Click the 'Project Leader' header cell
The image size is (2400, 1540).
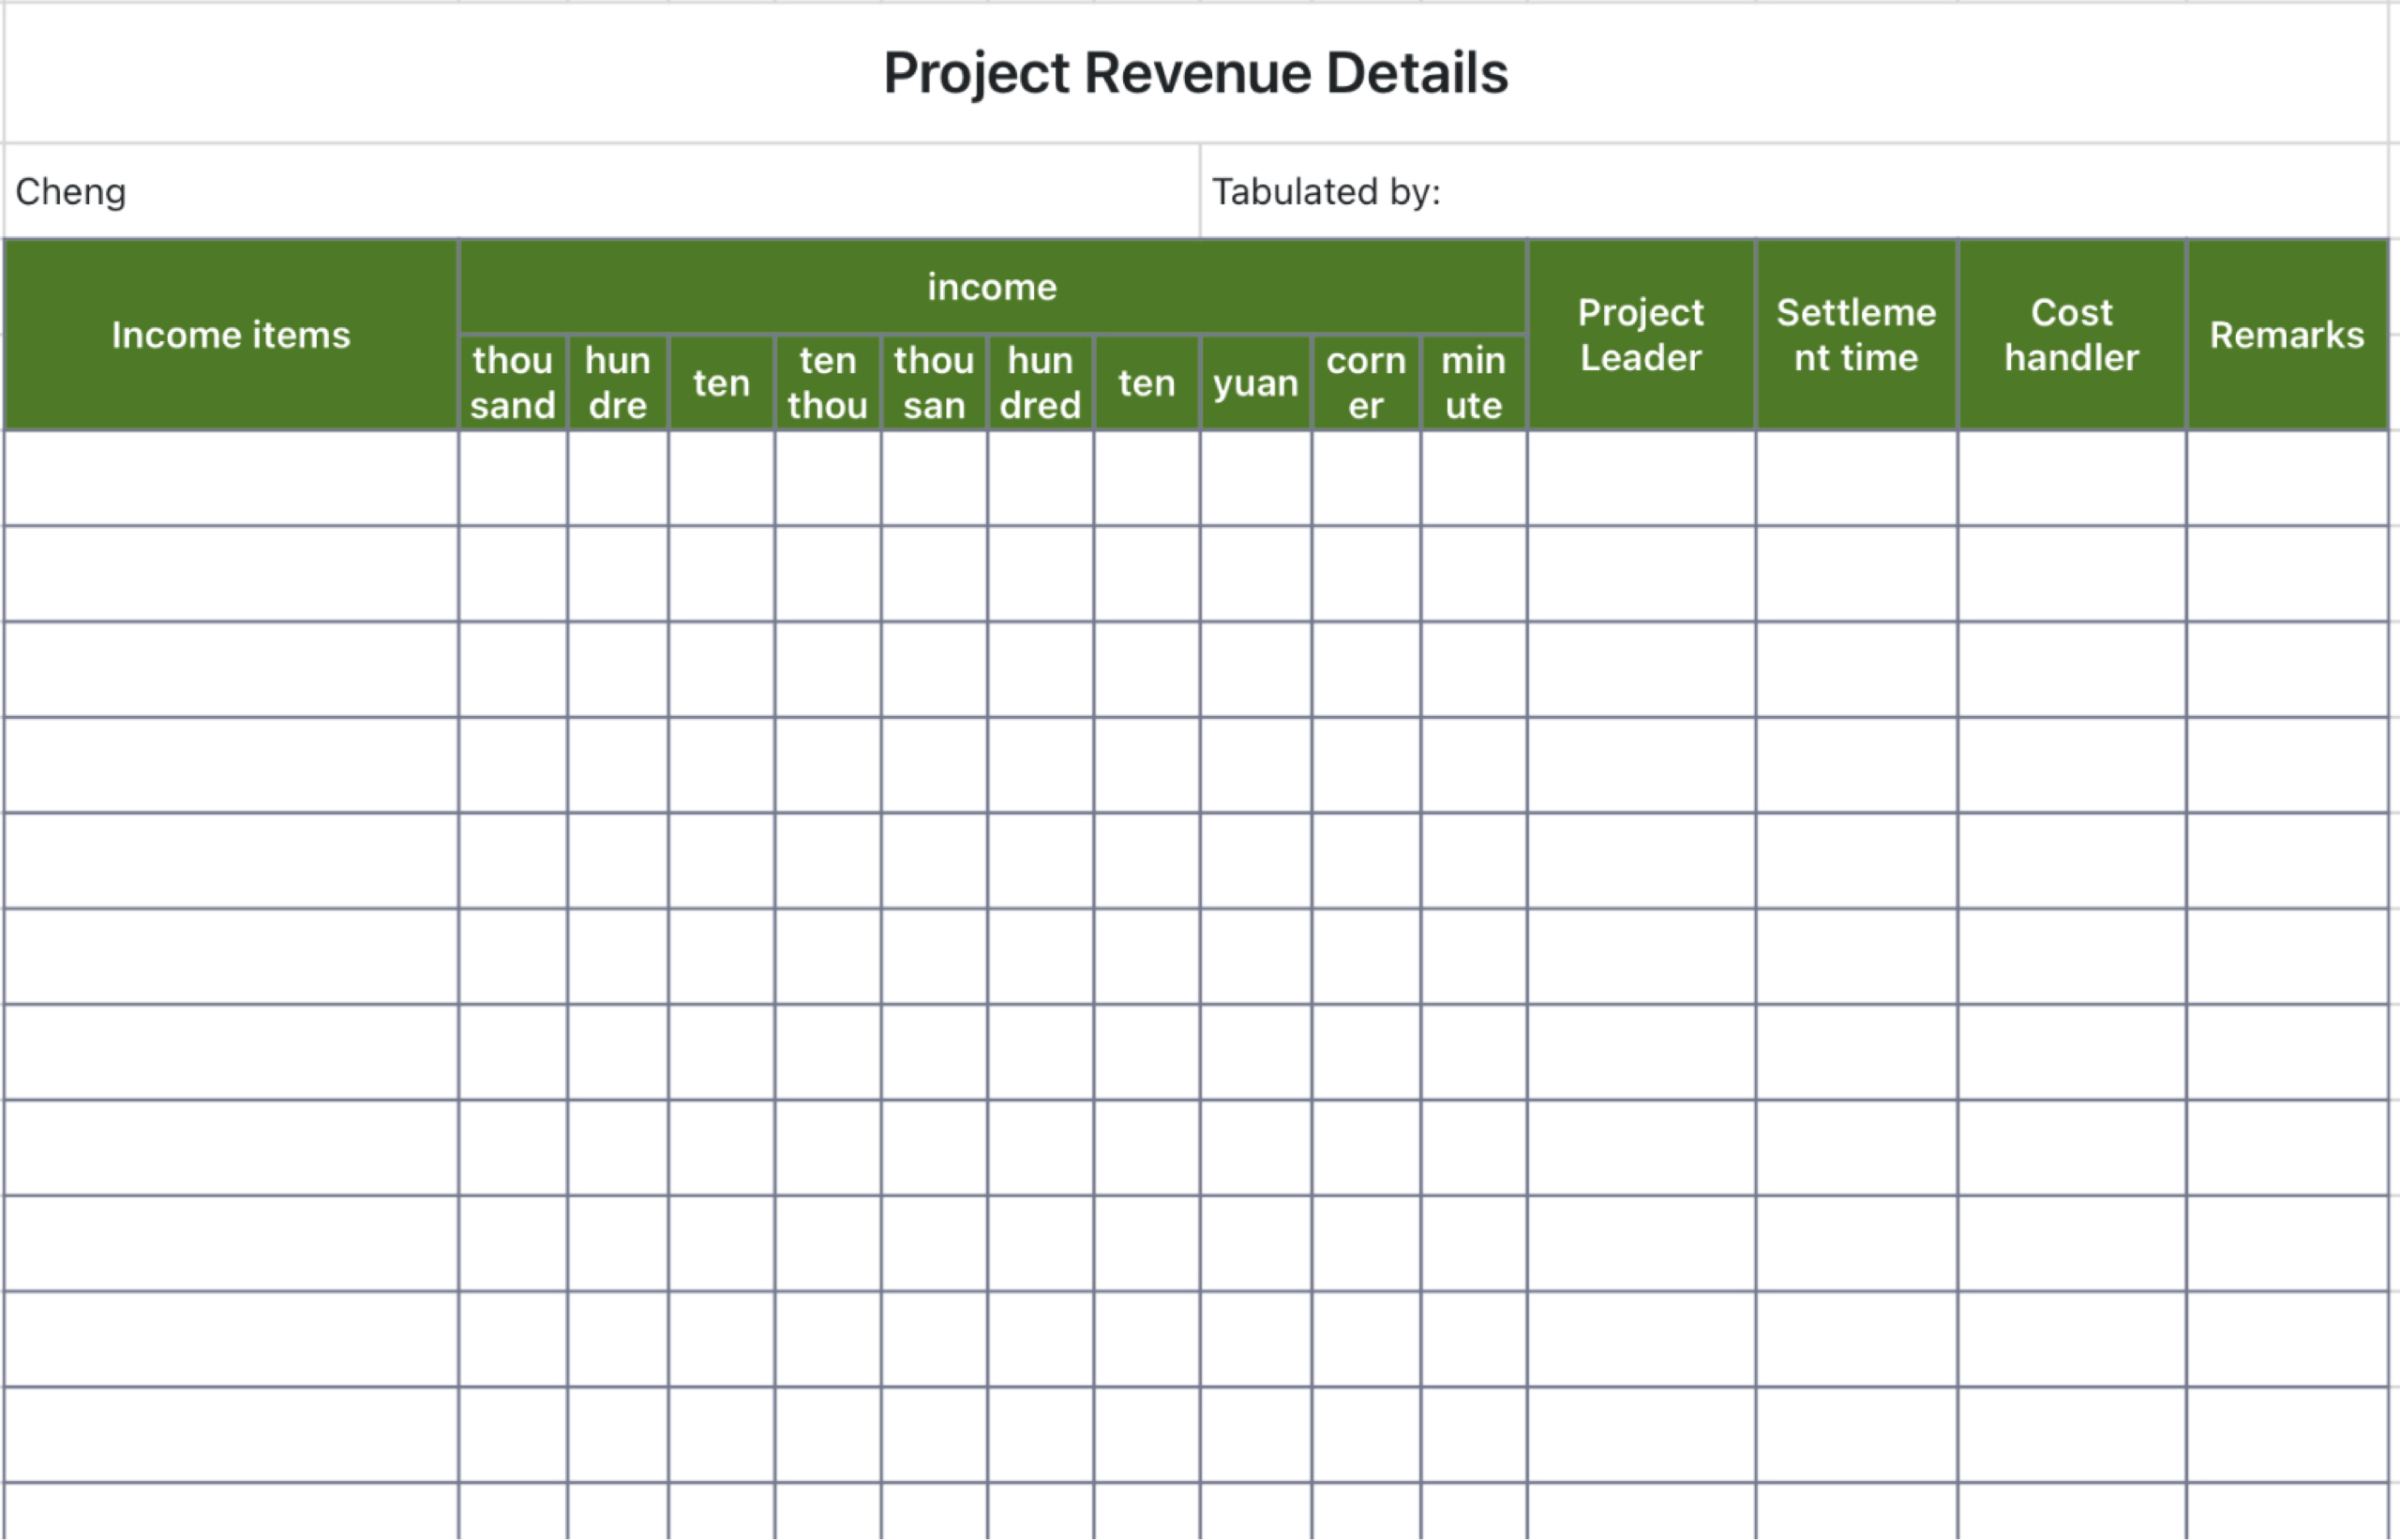[1641, 335]
